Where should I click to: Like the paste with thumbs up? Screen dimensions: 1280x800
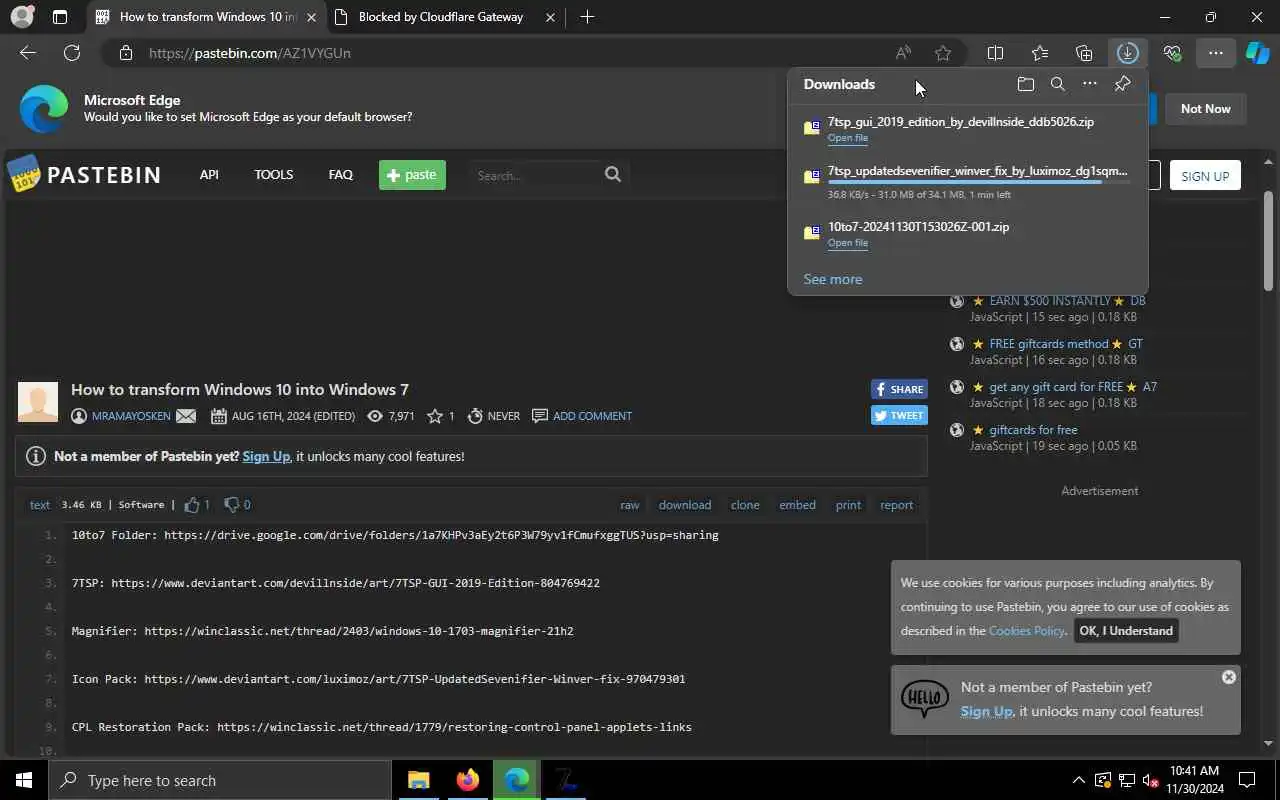192,505
